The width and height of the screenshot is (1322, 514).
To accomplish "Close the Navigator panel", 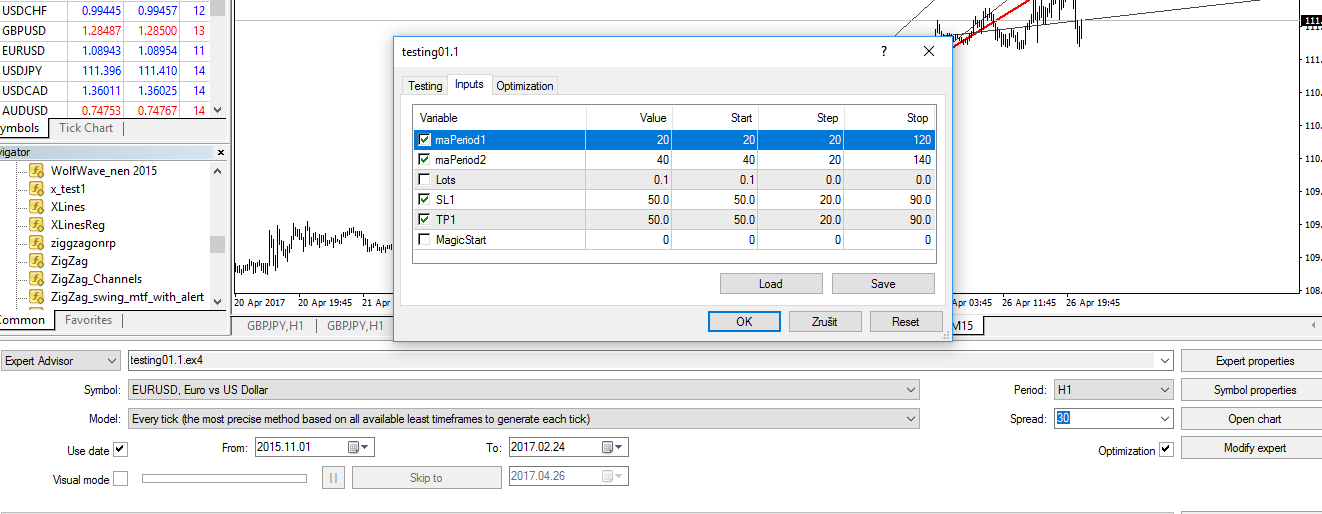I will click(221, 152).
